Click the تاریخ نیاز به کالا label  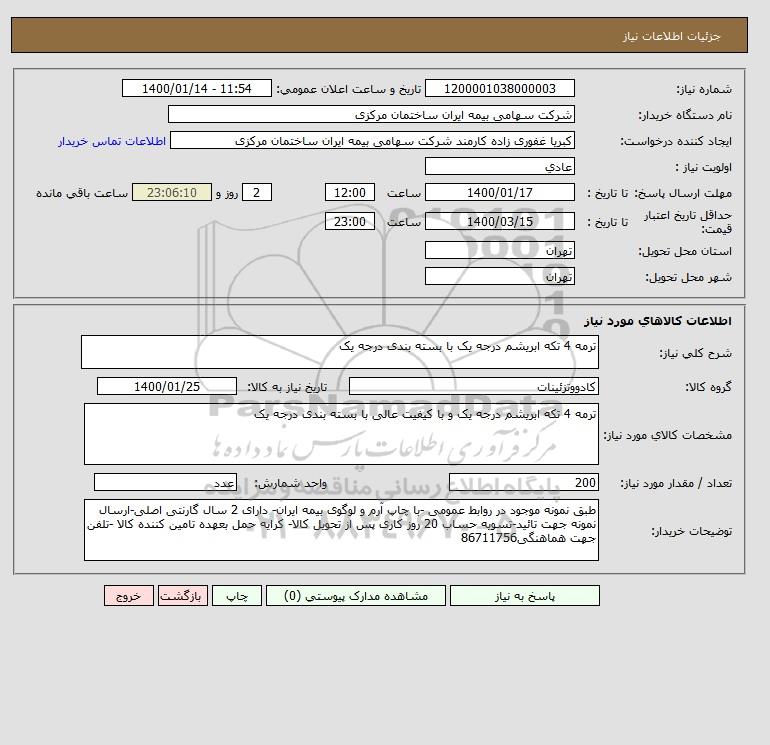[x=287, y=387]
